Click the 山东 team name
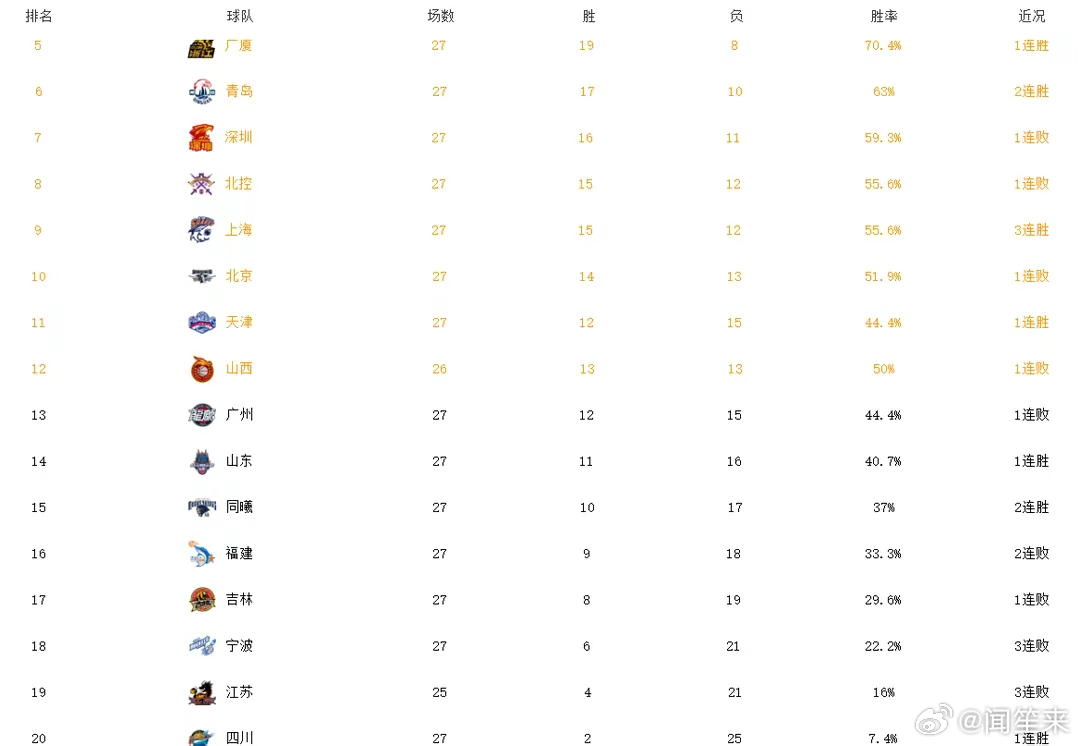Image resolution: width=1080 pixels, height=746 pixels. pyautogui.click(x=239, y=461)
